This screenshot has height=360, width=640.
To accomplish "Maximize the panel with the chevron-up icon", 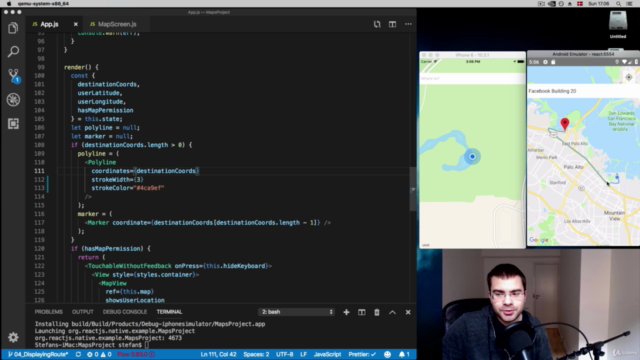I will (x=392, y=312).
